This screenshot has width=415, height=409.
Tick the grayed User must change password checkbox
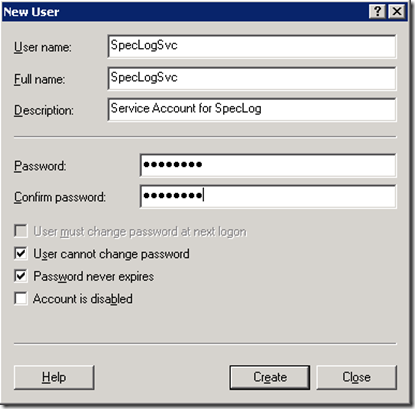tap(21, 231)
